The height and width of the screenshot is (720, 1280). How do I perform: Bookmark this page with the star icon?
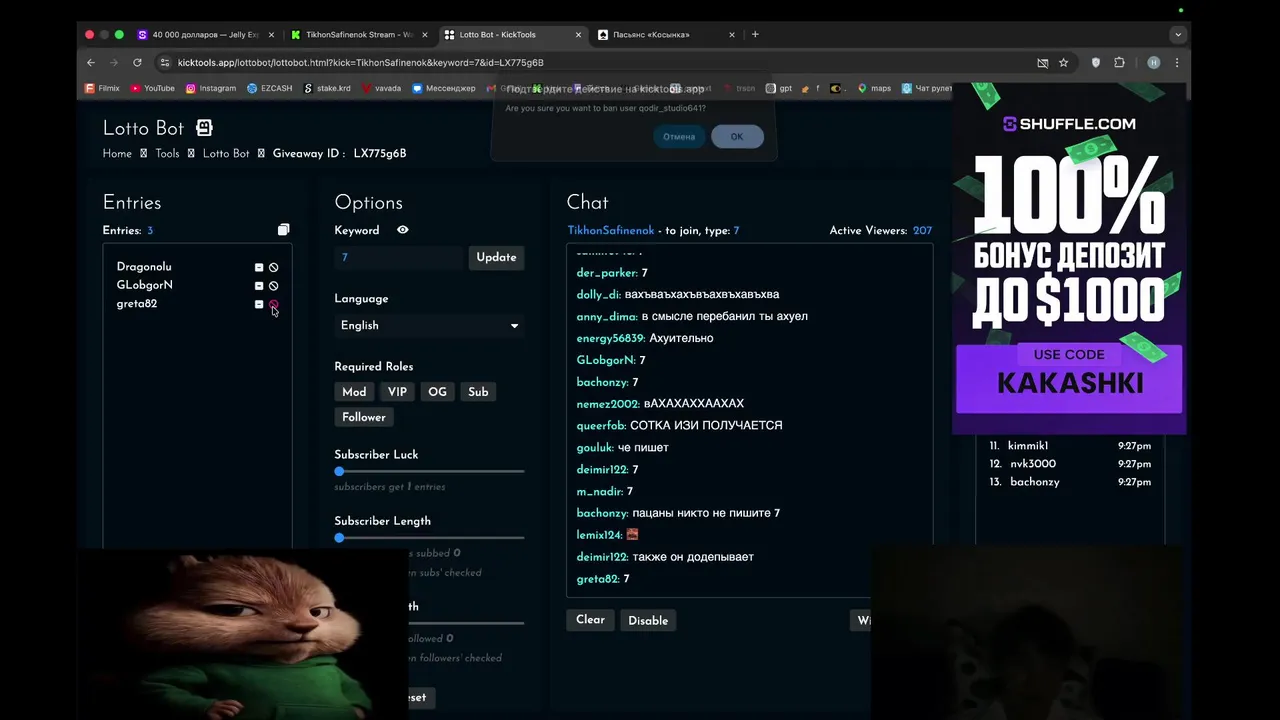(1063, 62)
